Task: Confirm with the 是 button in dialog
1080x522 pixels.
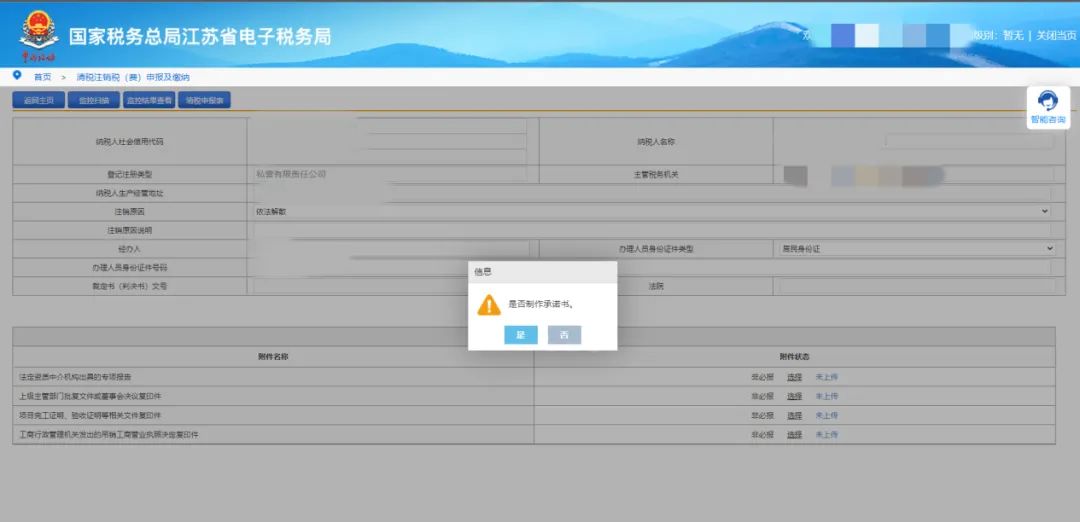Action: pyautogui.click(x=520, y=336)
